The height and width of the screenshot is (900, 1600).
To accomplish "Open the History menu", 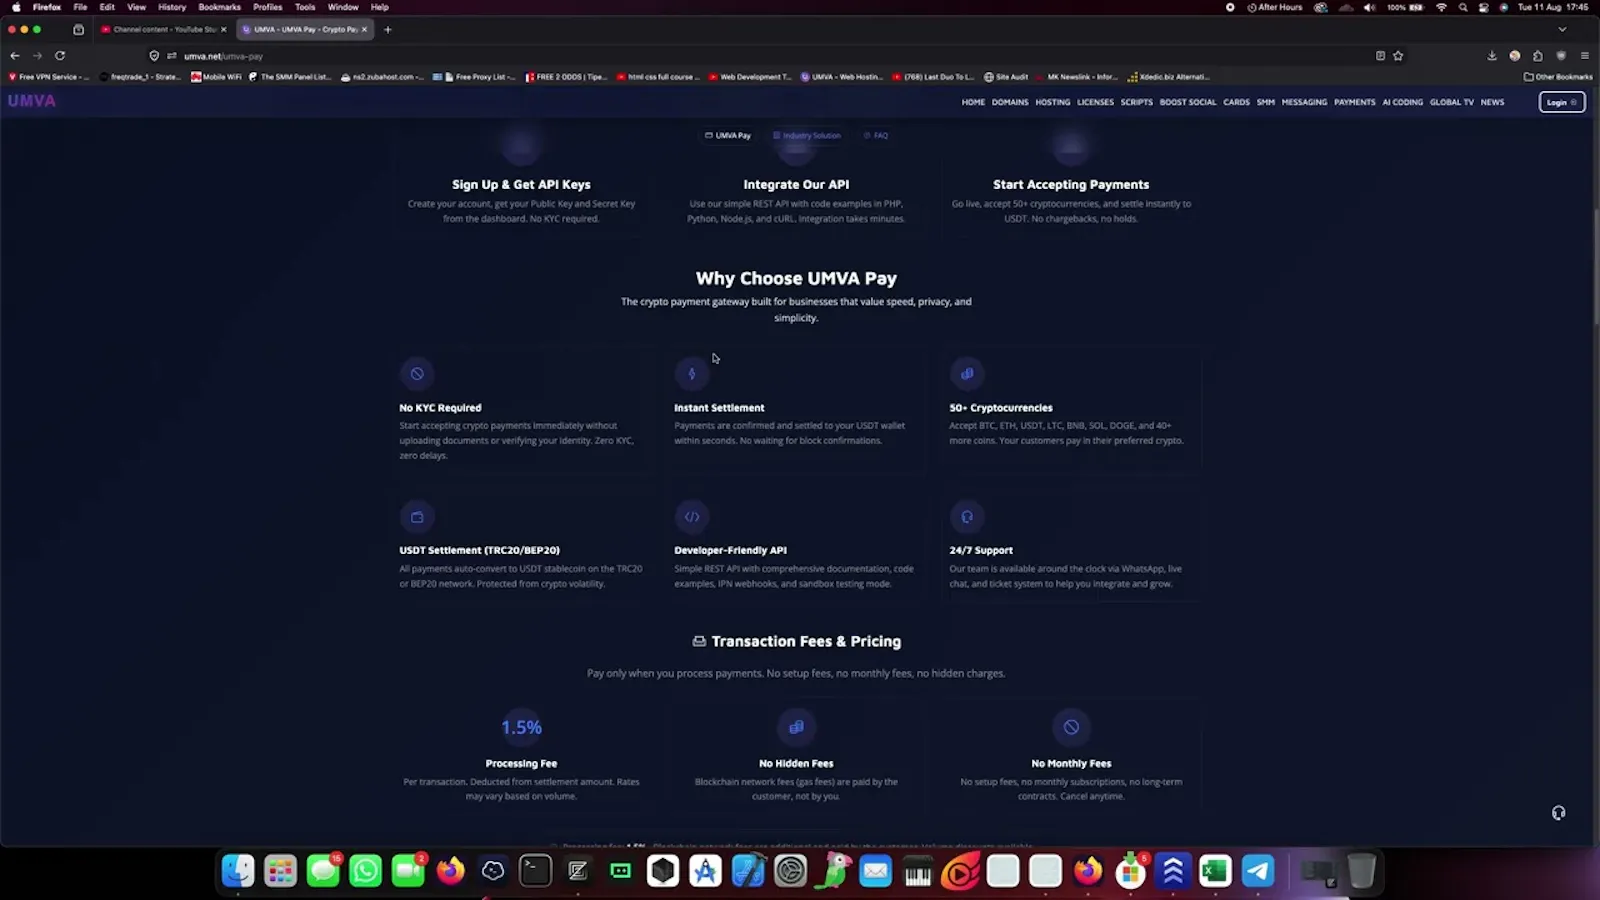I will click(172, 7).
